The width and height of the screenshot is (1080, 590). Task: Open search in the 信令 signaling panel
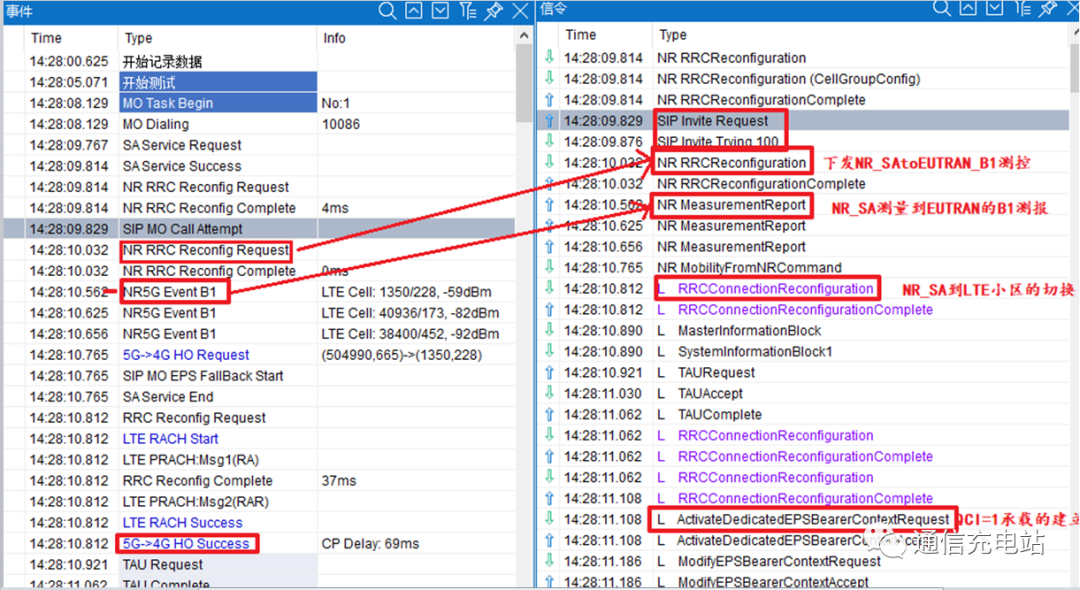[x=942, y=8]
